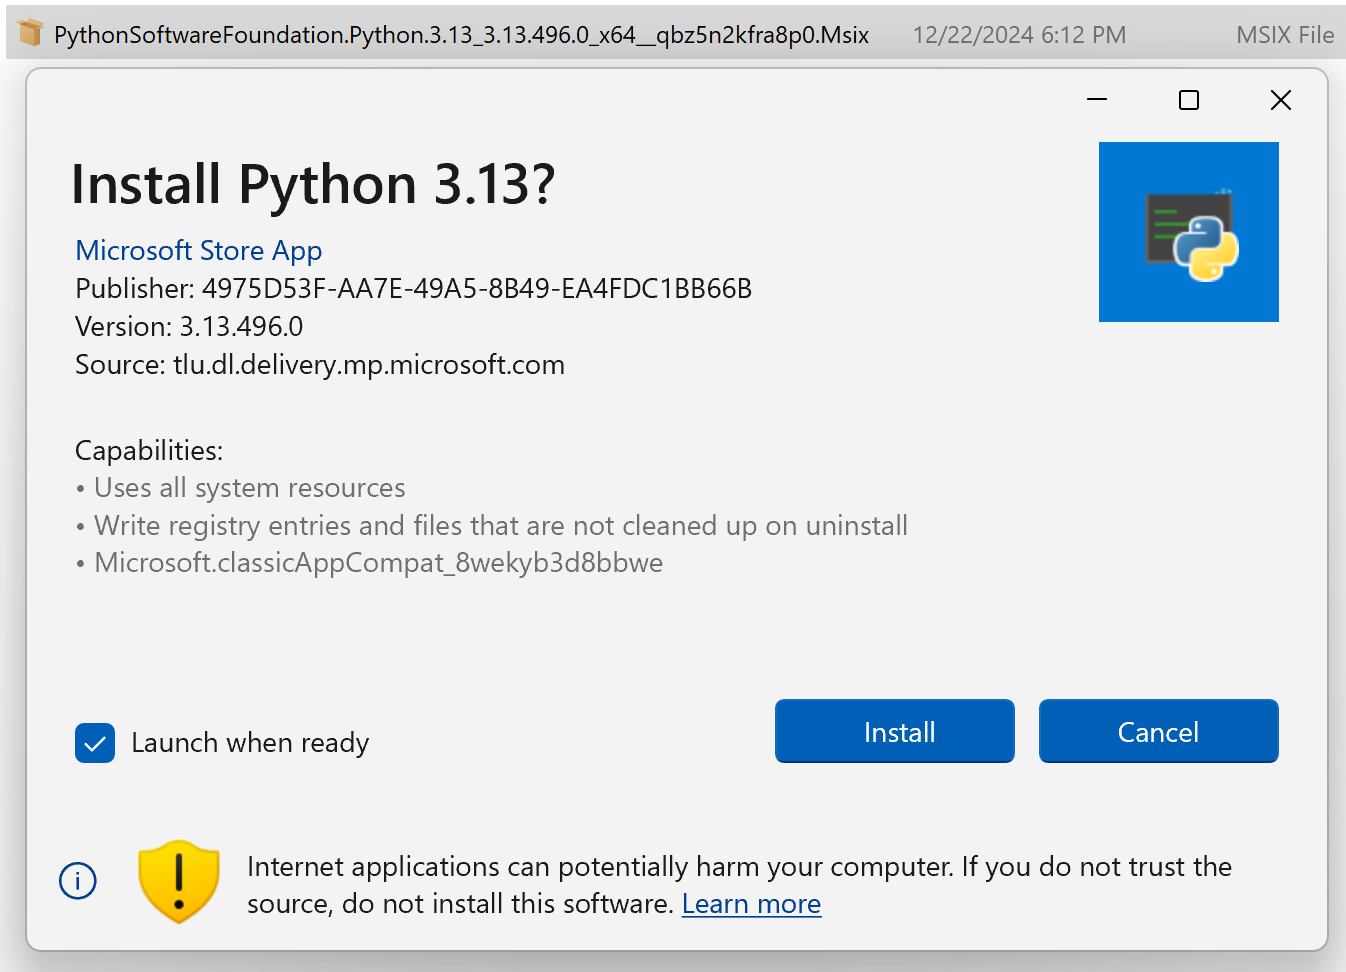Click the Internet applications warning message
This screenshot has height=972, width=1346.
[739, 885]
